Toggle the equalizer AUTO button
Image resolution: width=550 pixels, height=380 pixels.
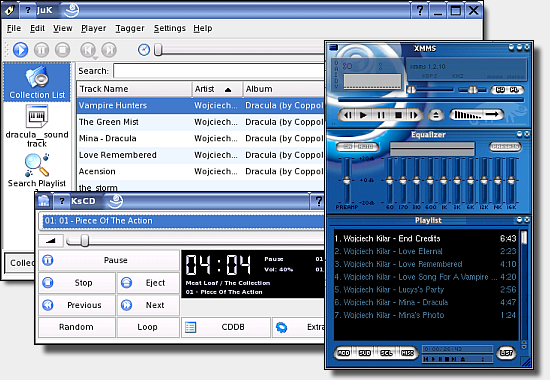366,147
